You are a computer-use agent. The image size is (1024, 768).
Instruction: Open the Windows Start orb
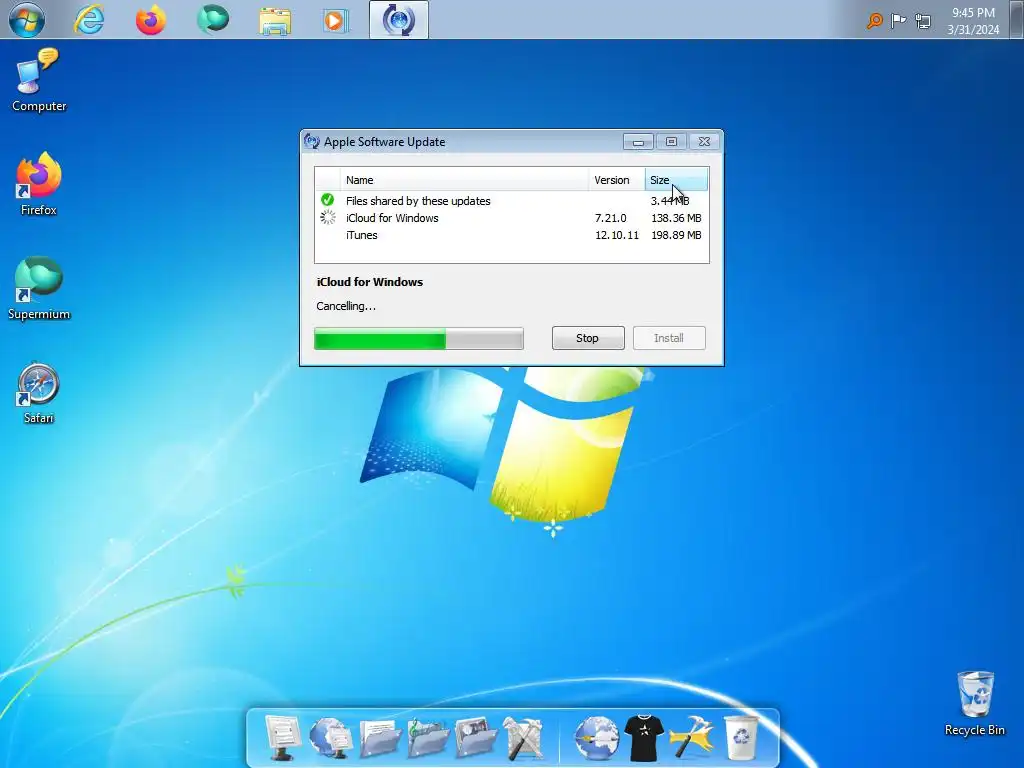click(26, 20)
